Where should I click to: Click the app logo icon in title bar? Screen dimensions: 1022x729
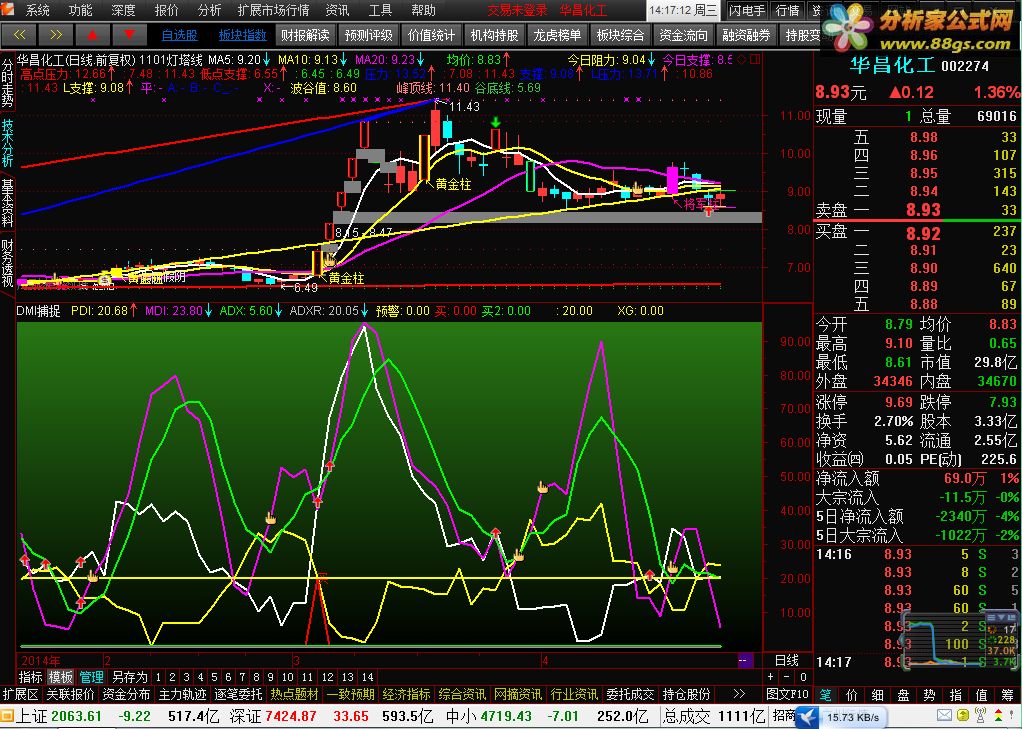click(x=9, y=10)
